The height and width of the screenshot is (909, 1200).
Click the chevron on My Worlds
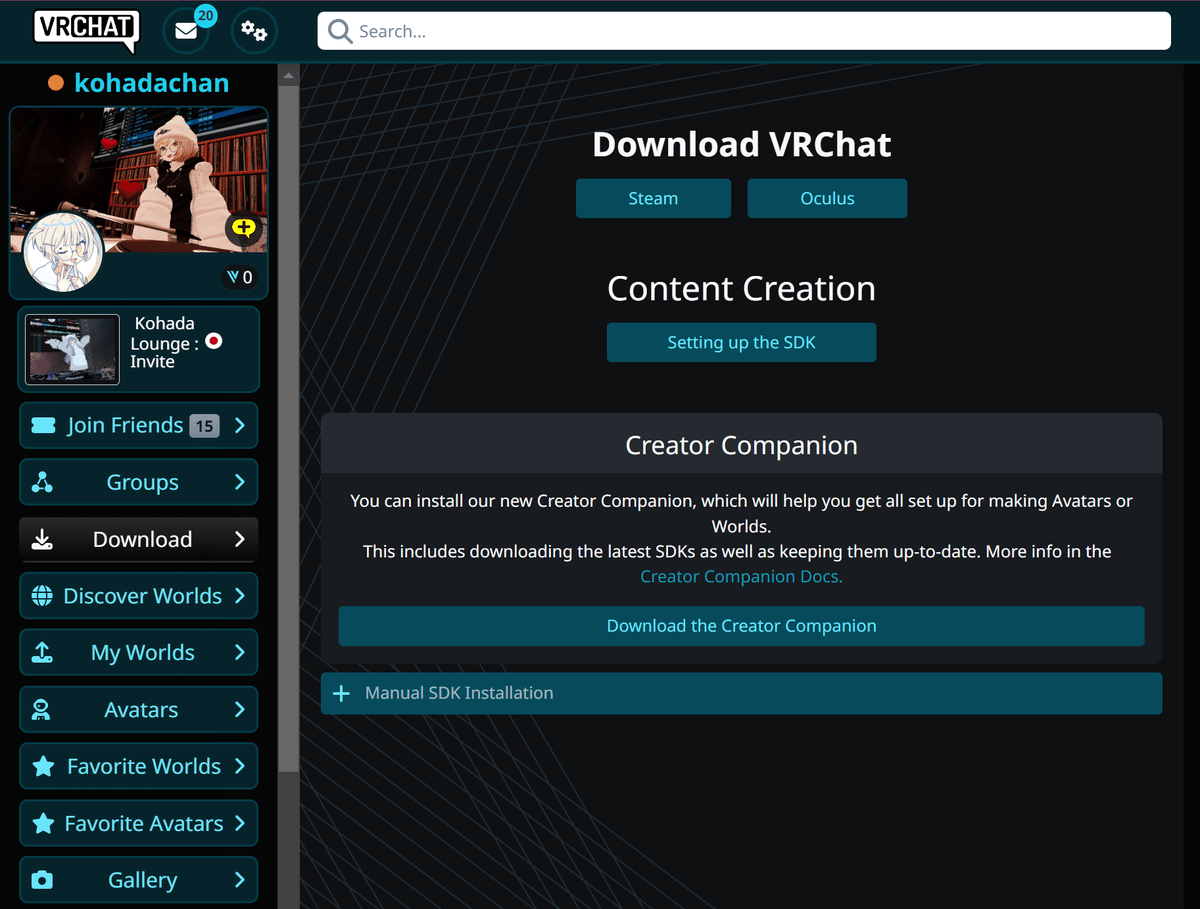tap(239, 653)
